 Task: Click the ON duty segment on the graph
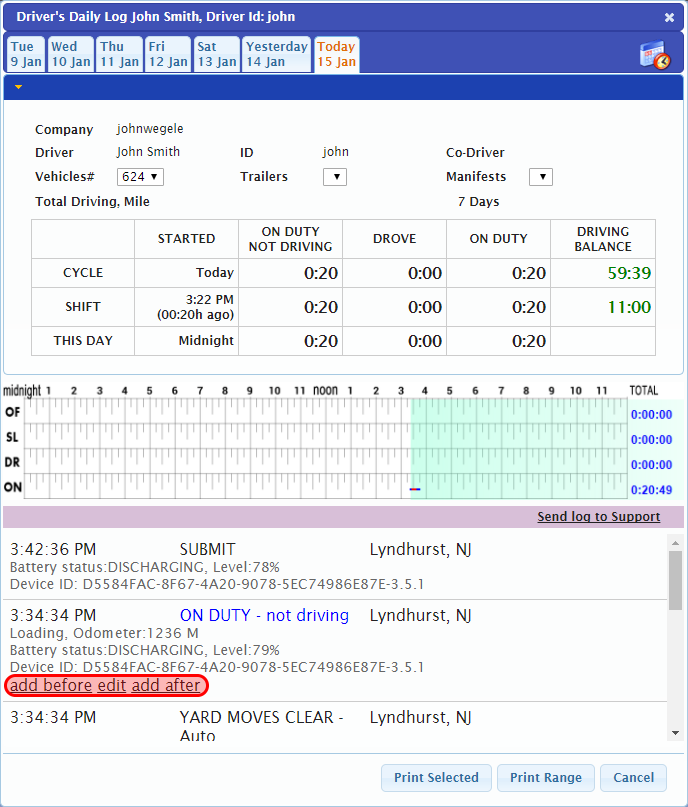(x=415, y=489)
